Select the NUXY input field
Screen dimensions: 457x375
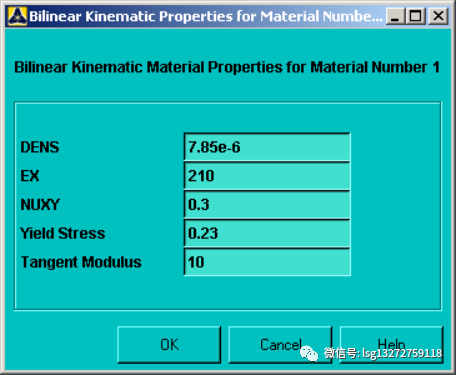click(267, 204)
